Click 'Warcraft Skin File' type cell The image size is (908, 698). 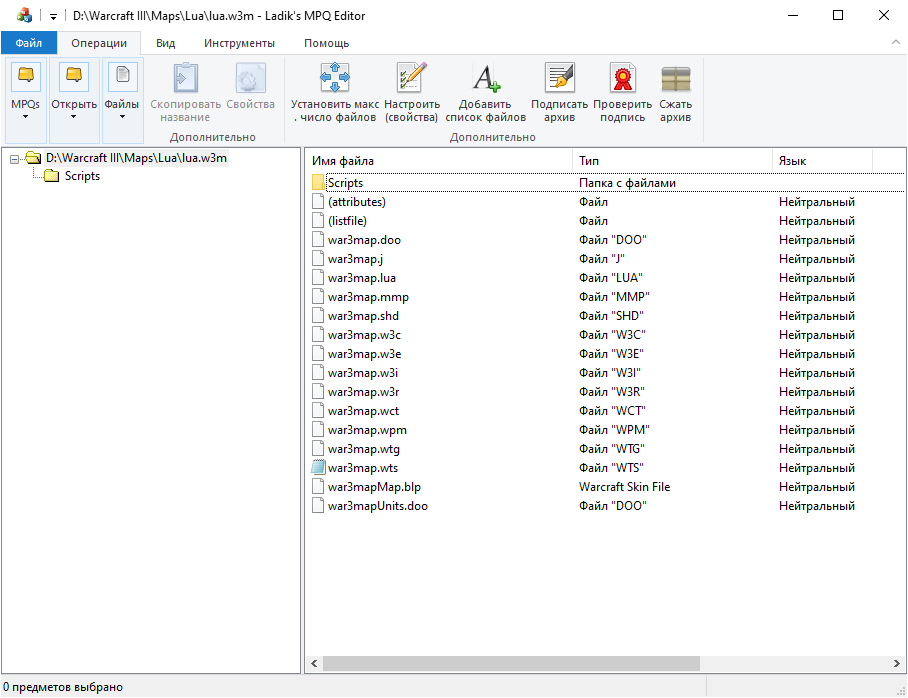tap(624, 487)
